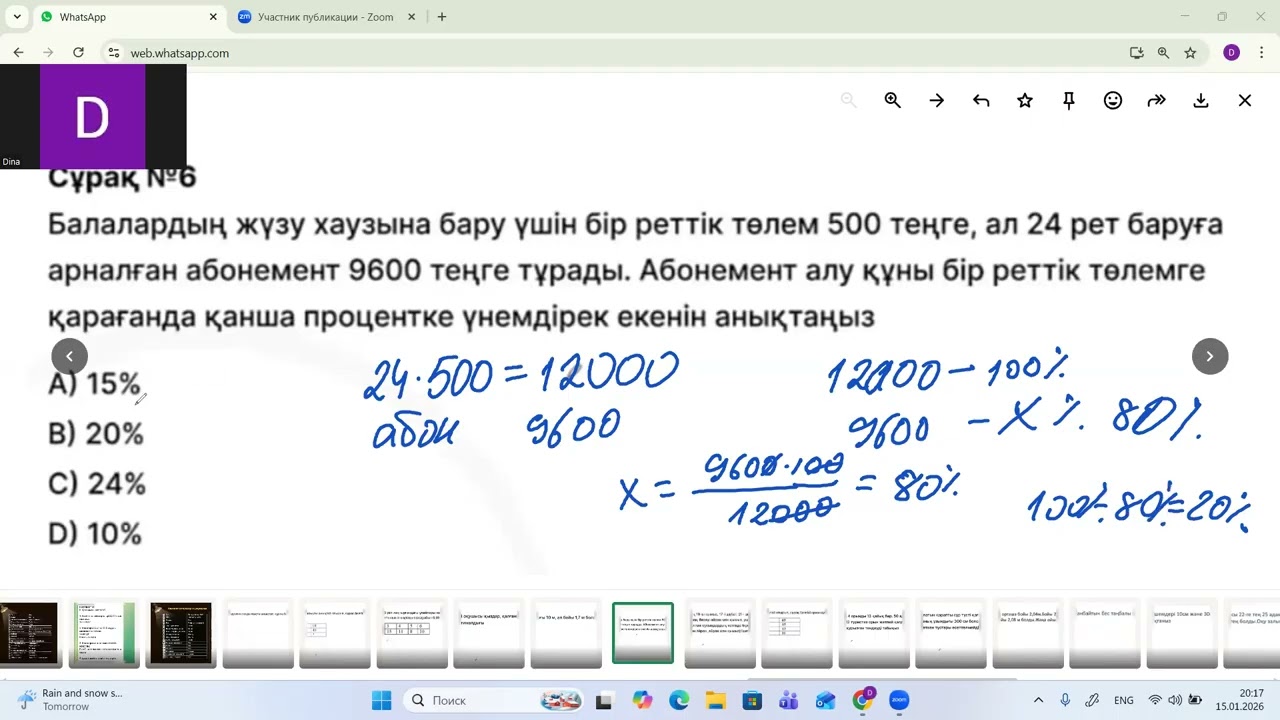Screen dimensions: 1280x720
Task: Go back in the browser
Action: [x=18, y=52]
